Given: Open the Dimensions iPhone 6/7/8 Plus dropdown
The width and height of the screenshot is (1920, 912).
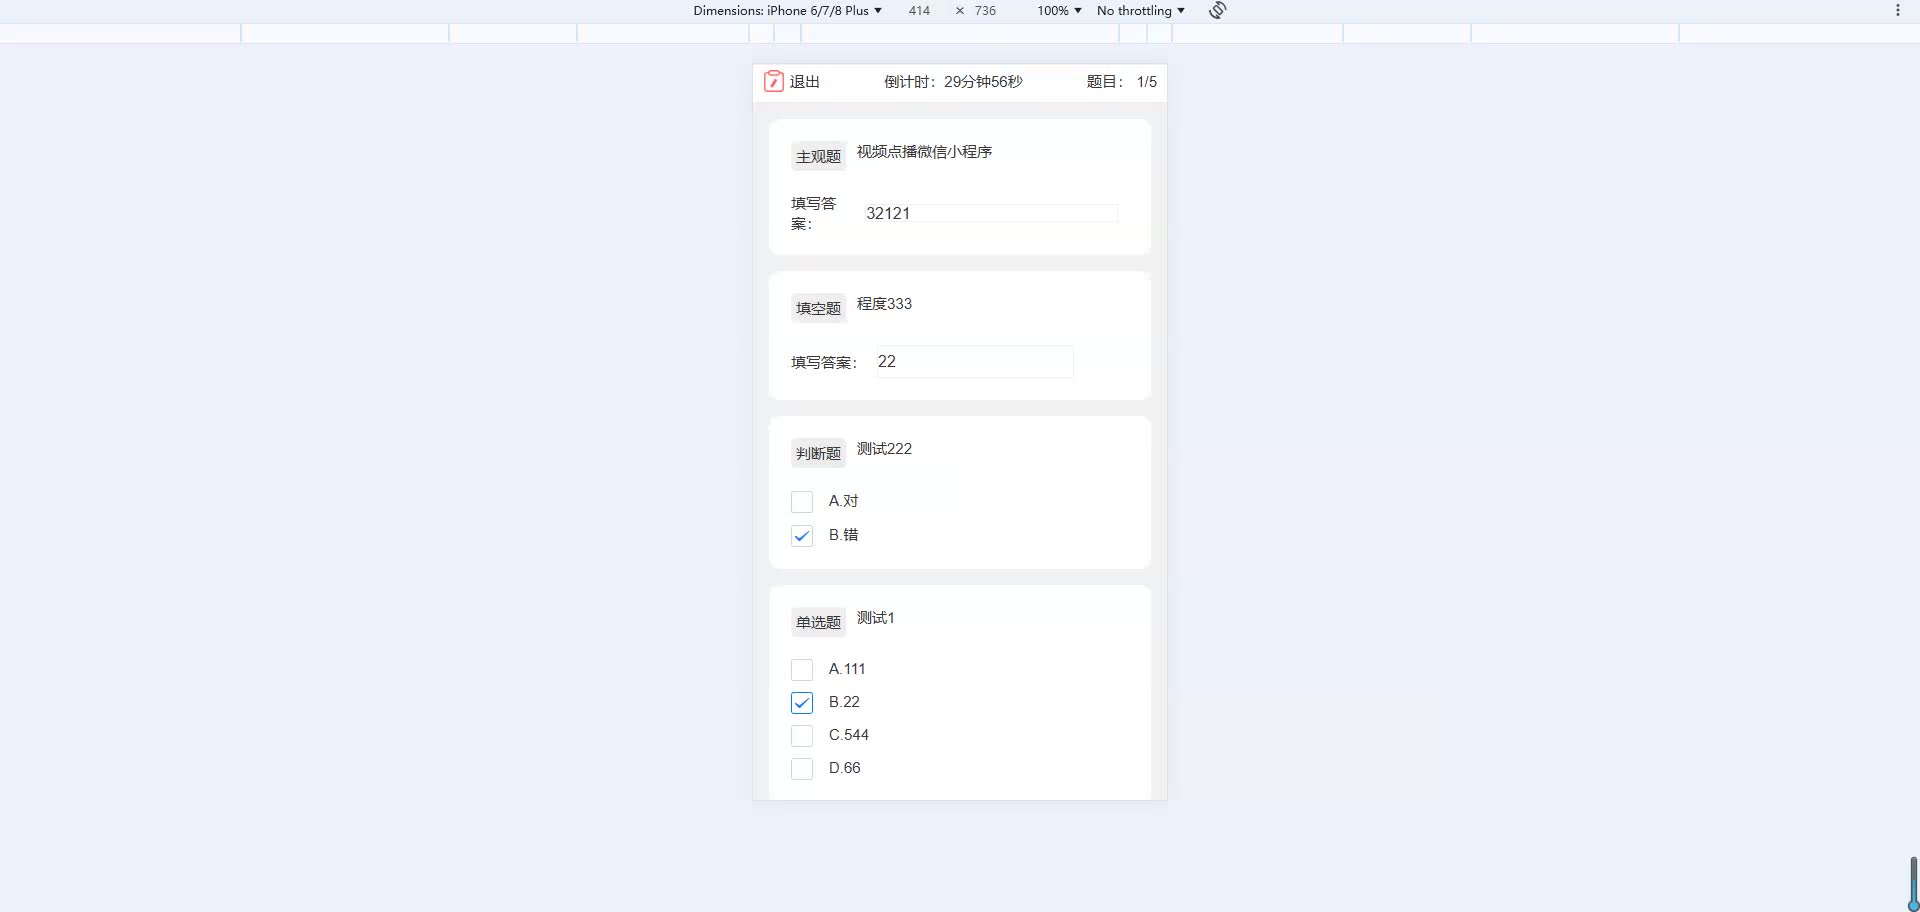Looking at the screenshot, I should [787, 10].
